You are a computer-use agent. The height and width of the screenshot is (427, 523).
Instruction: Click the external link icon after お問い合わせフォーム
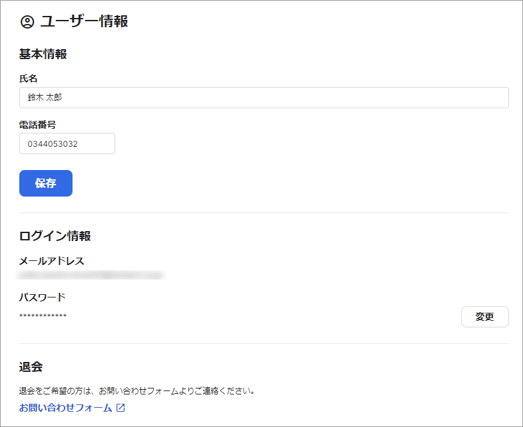tap(120, 408)
